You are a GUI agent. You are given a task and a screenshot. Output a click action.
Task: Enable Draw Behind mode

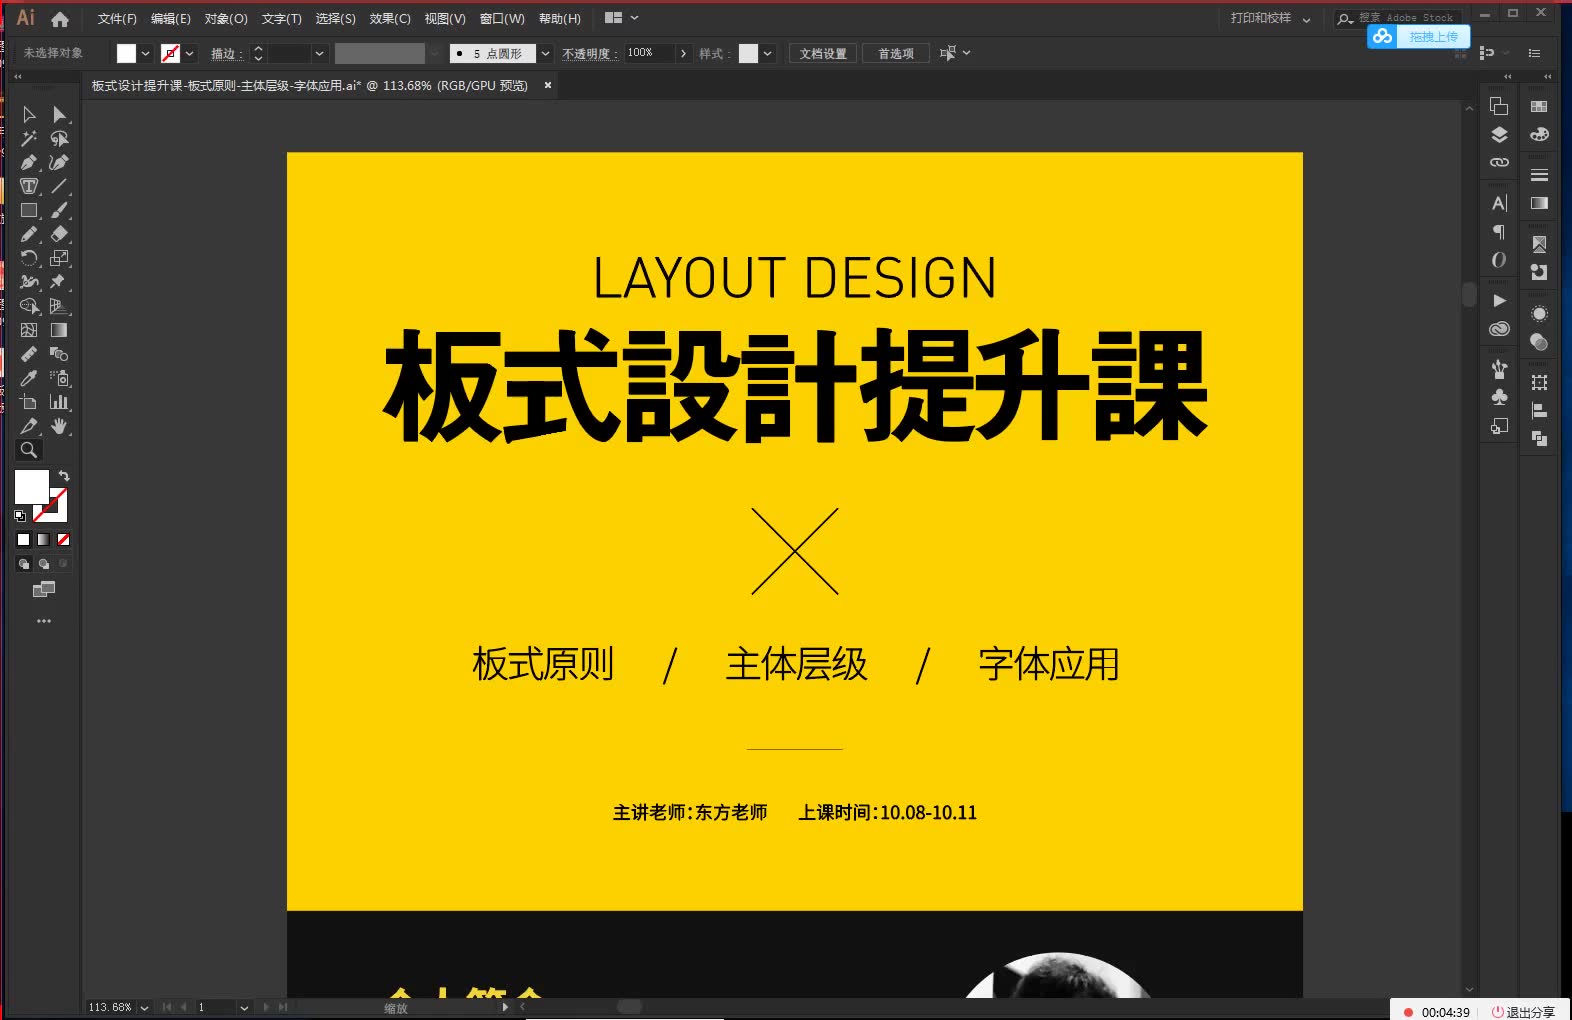tap(43, 564)
